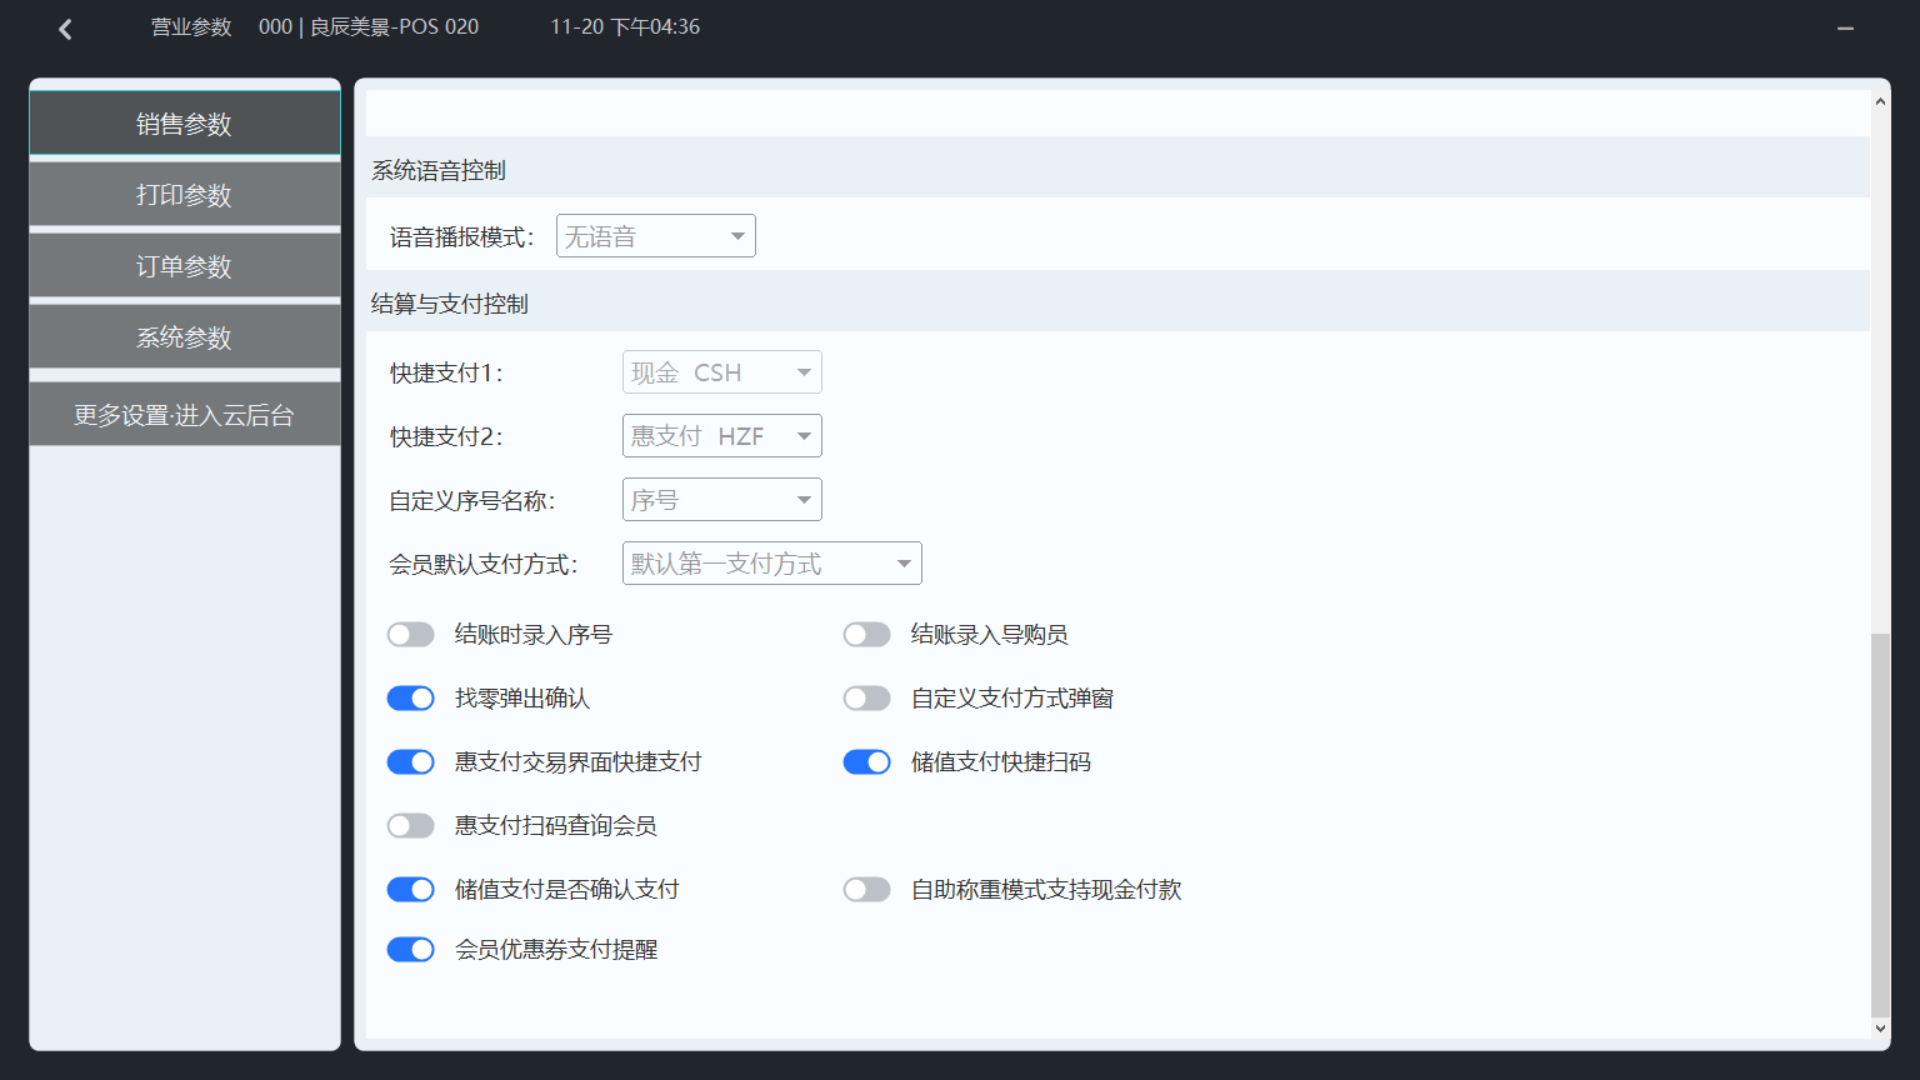Turn on 自助称重模式支持现金付款 switch
1920x1080 pixels.
(x=867, y=890)
